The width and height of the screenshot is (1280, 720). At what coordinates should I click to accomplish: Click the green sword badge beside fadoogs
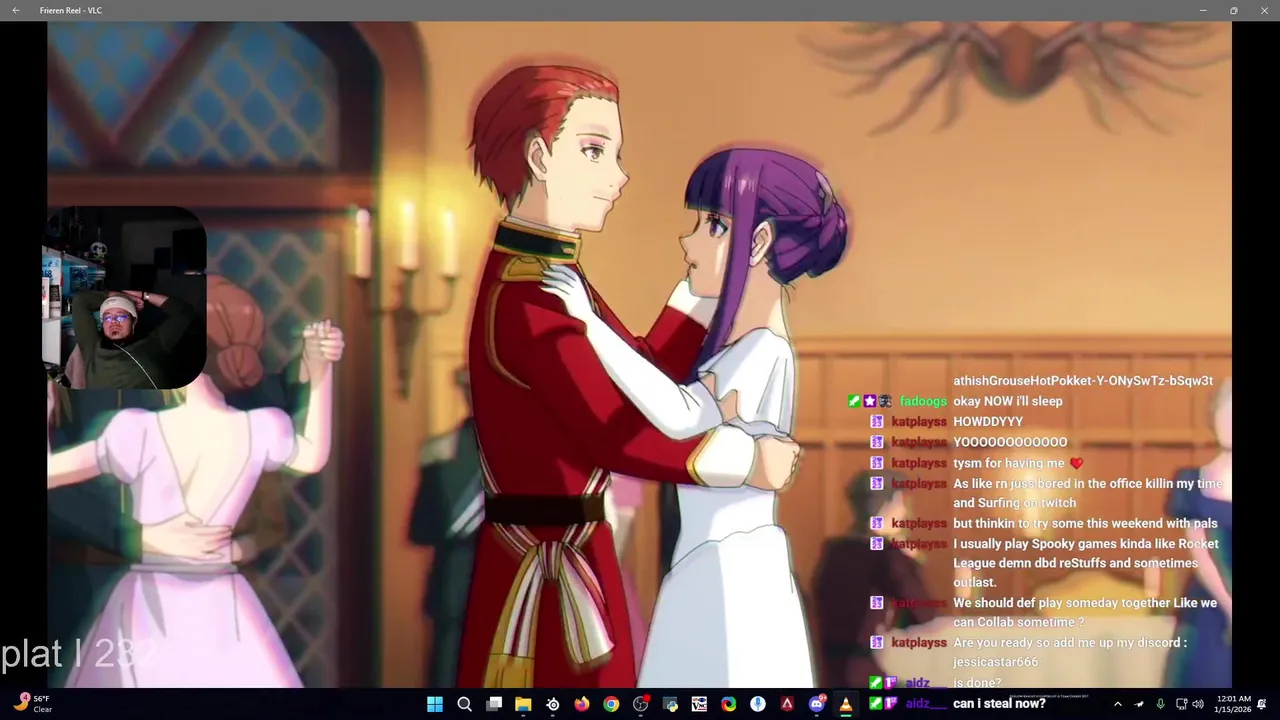[x=854, y=401]
